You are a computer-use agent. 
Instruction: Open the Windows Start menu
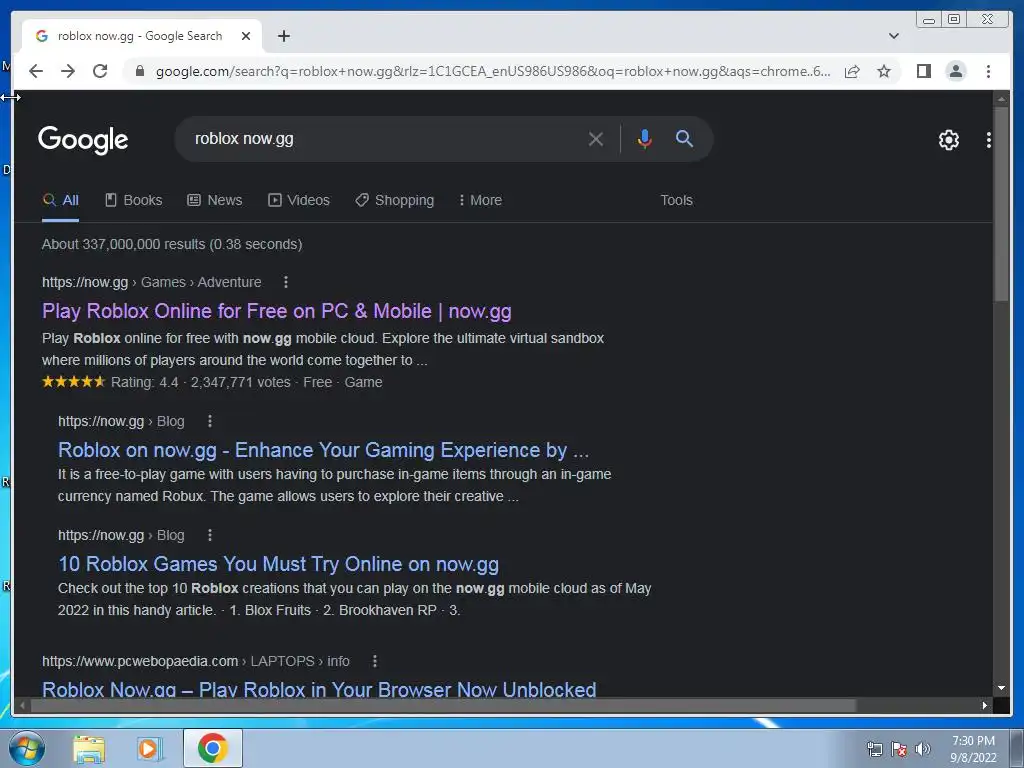click(x=26, y=748)
